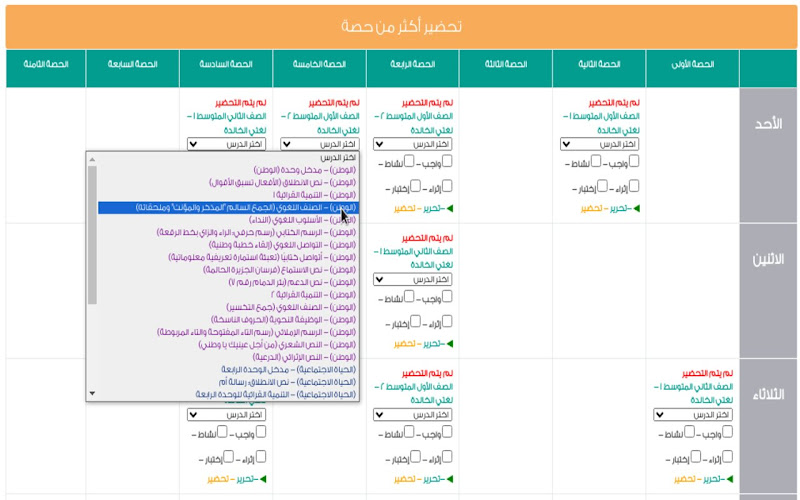This screenshot has height=500, width=800.
Task: Enable إثراء for Tuesday first period
Action: point(727,457)
